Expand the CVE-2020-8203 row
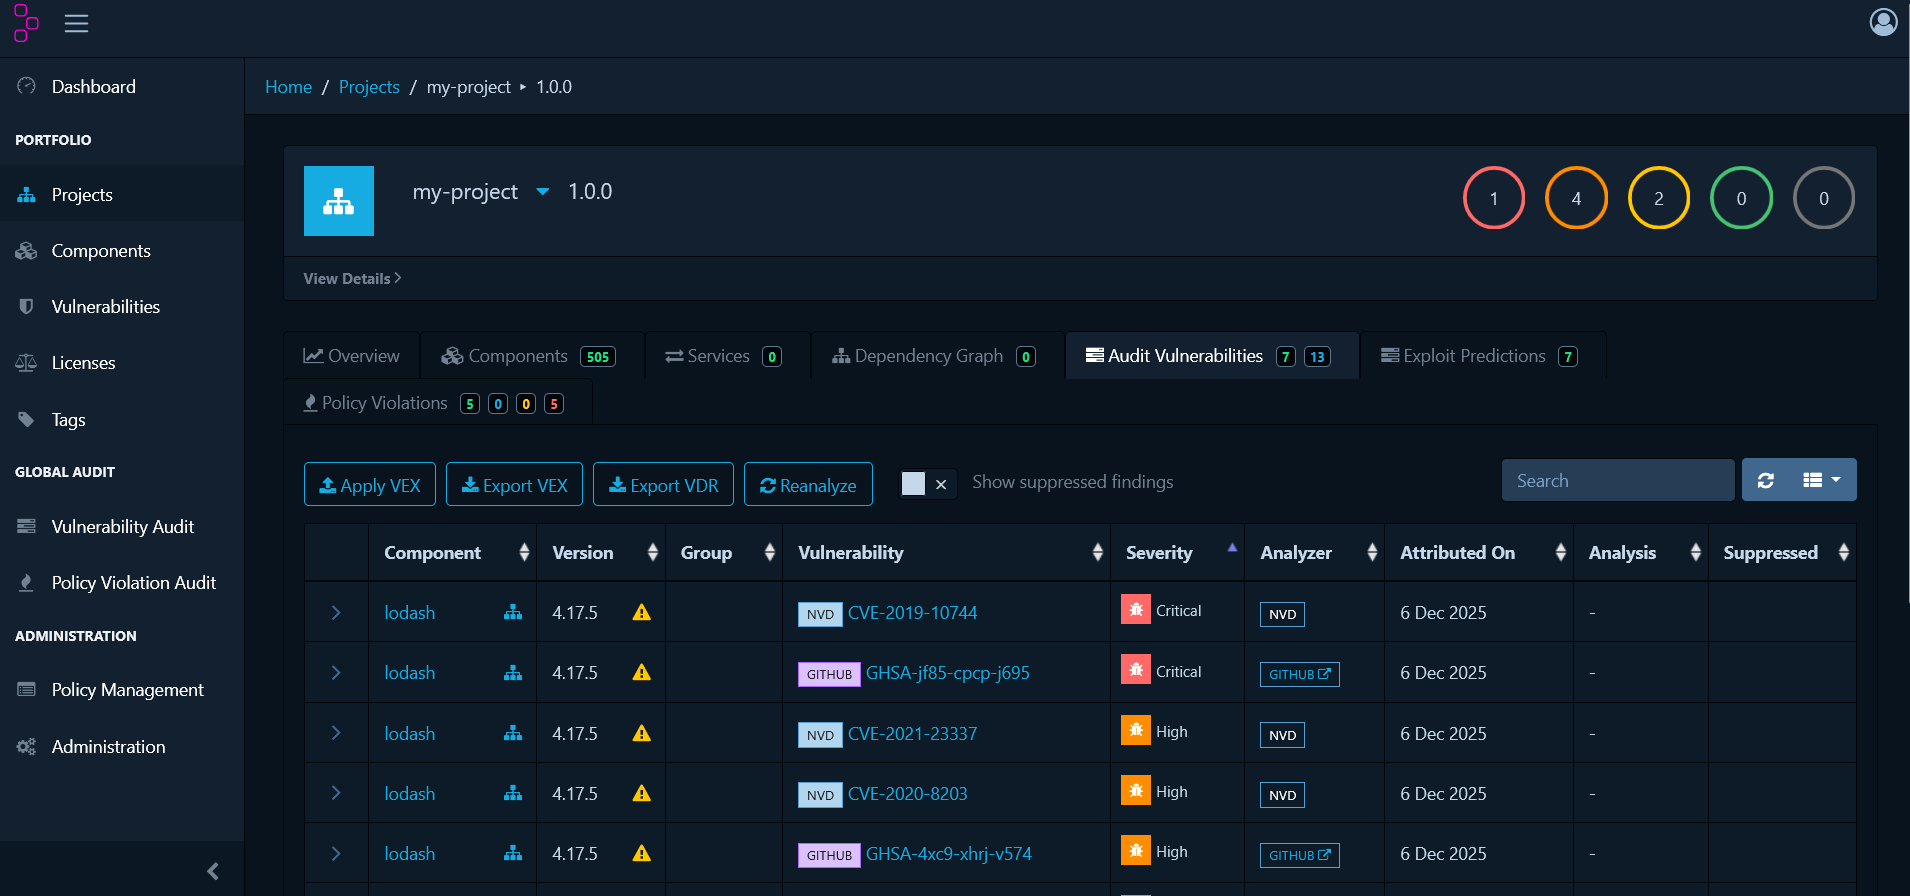Screen dimensions: 1910x896 pos(336,793)
